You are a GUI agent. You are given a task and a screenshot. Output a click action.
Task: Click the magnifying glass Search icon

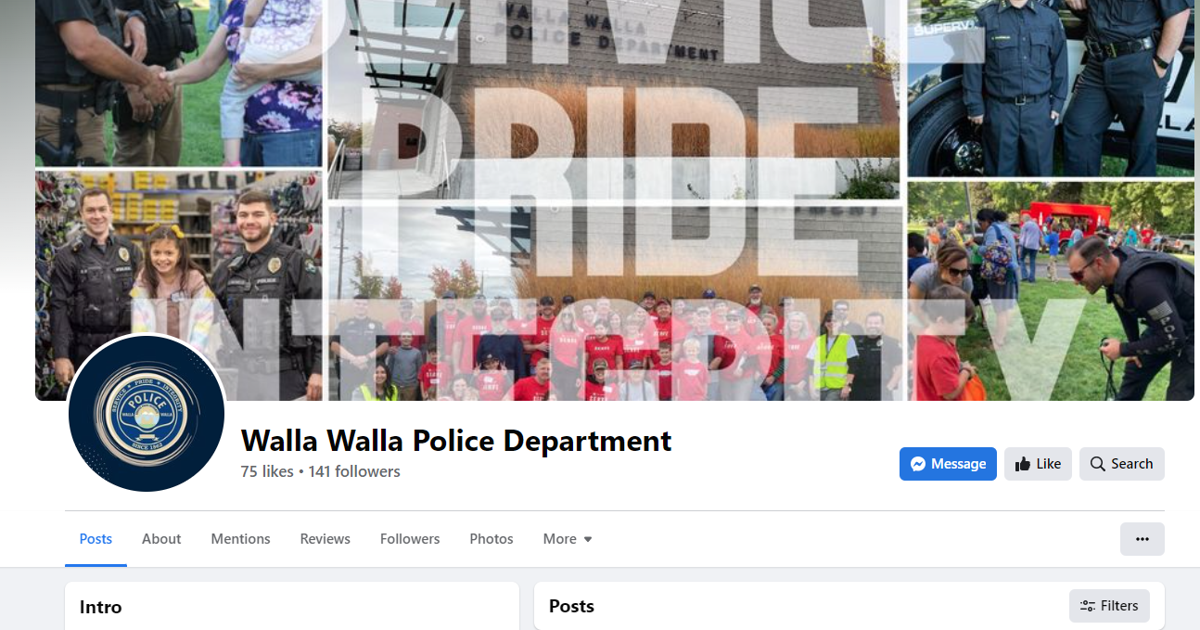(x=1097, y=464)
